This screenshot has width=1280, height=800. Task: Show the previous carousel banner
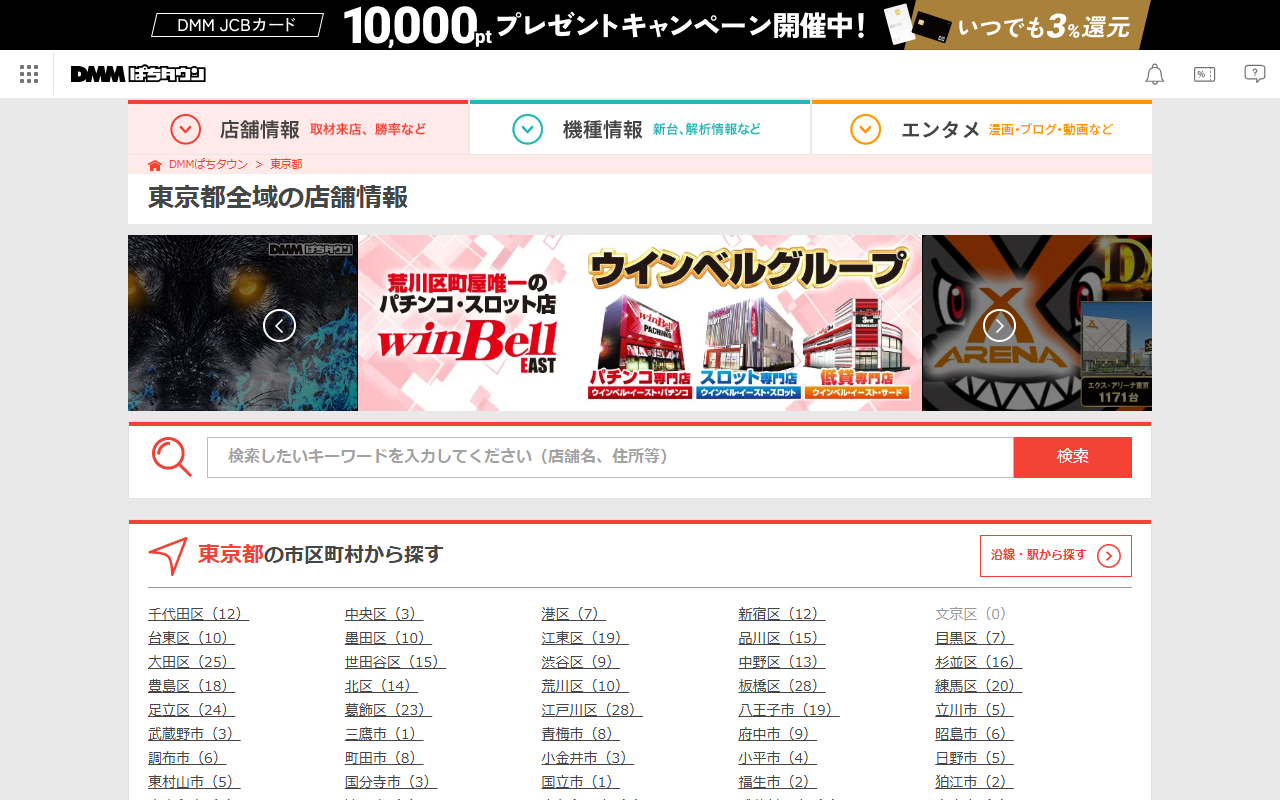pos(279,325)
